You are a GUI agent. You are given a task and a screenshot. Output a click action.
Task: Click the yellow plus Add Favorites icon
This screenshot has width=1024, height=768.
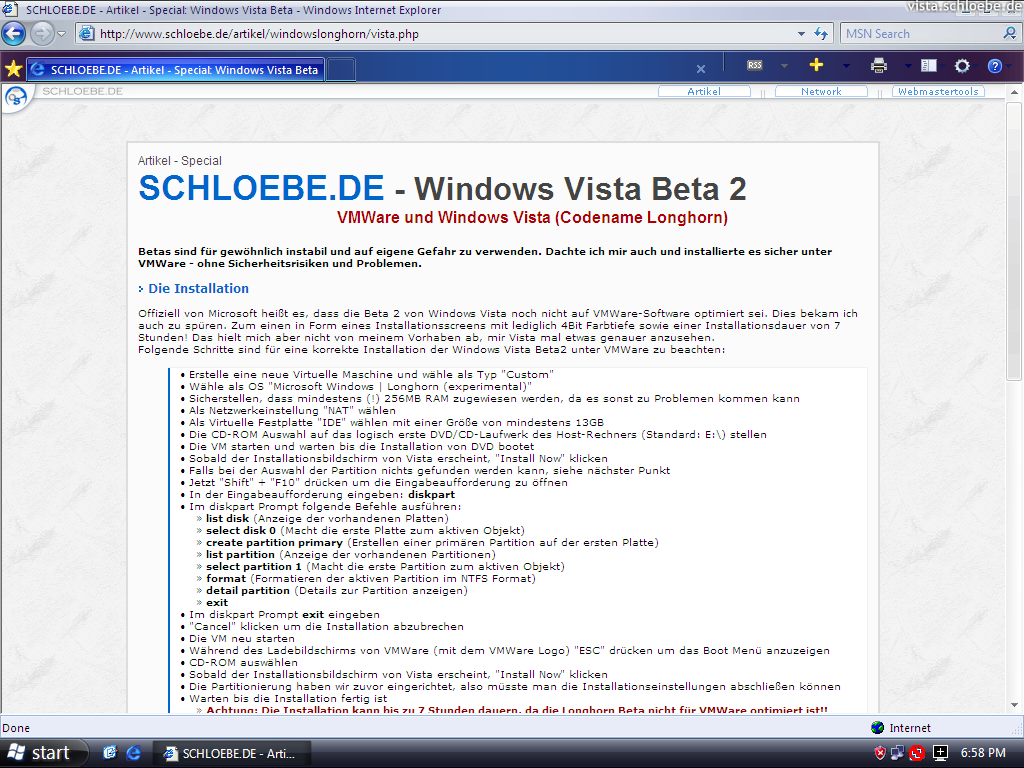pos(816,65)
